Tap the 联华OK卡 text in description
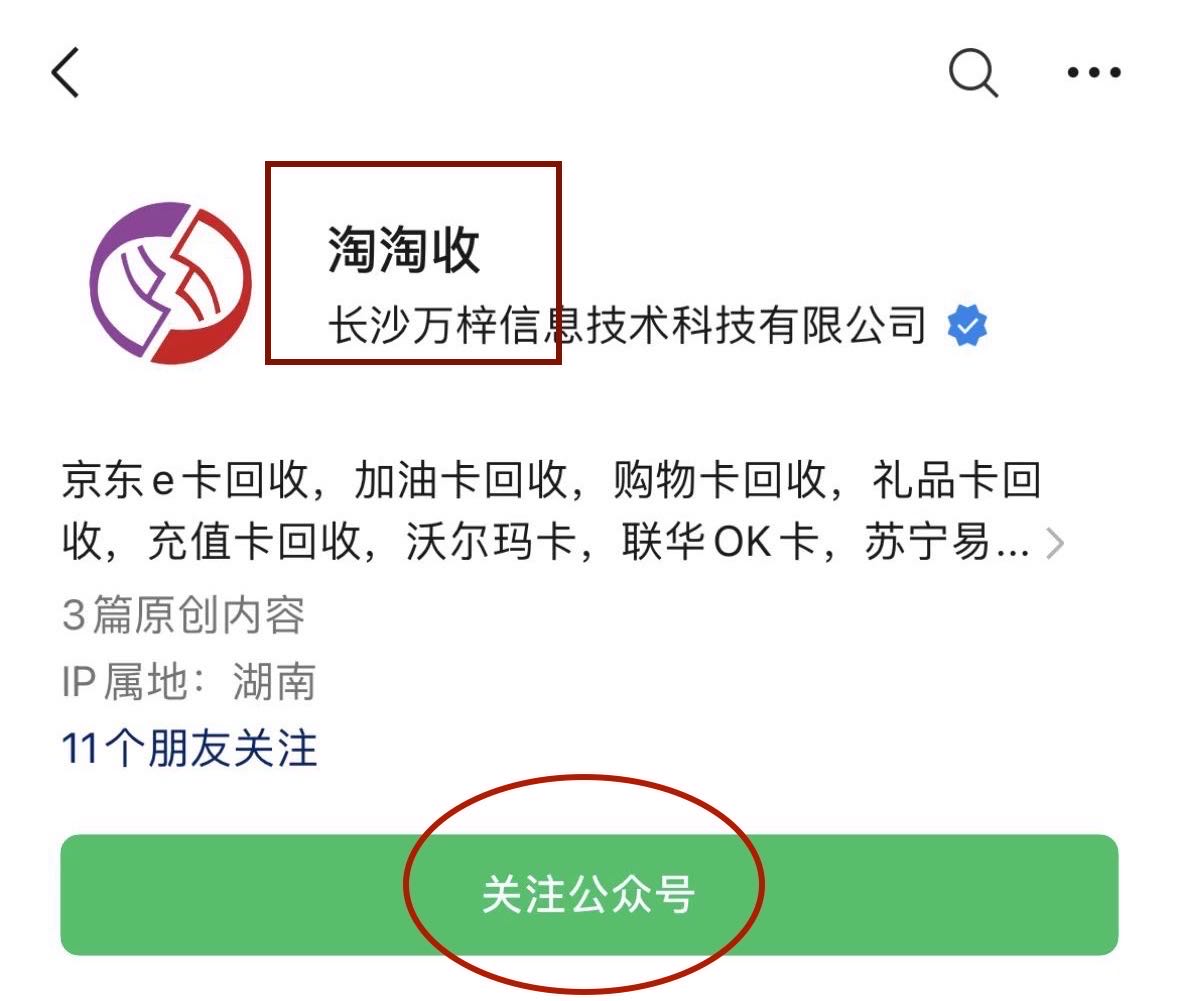Image resolution: width=1179 pixels, height=1001 pixels. point(720,542)
